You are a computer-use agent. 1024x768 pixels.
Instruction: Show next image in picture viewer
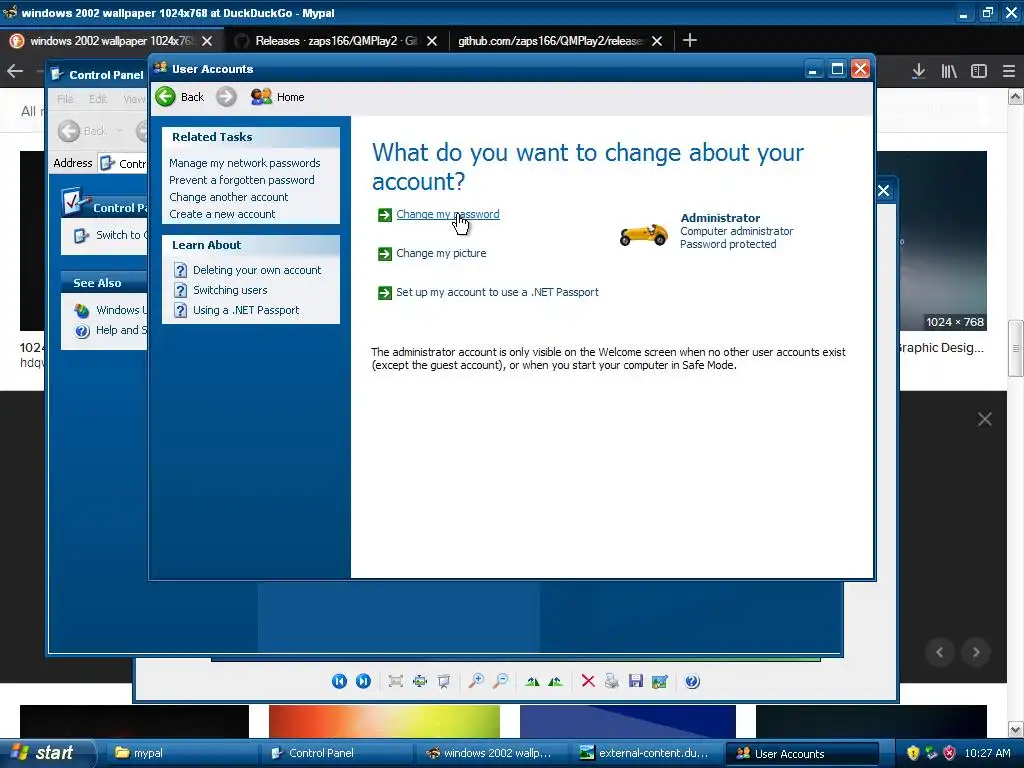coord(363,682)
